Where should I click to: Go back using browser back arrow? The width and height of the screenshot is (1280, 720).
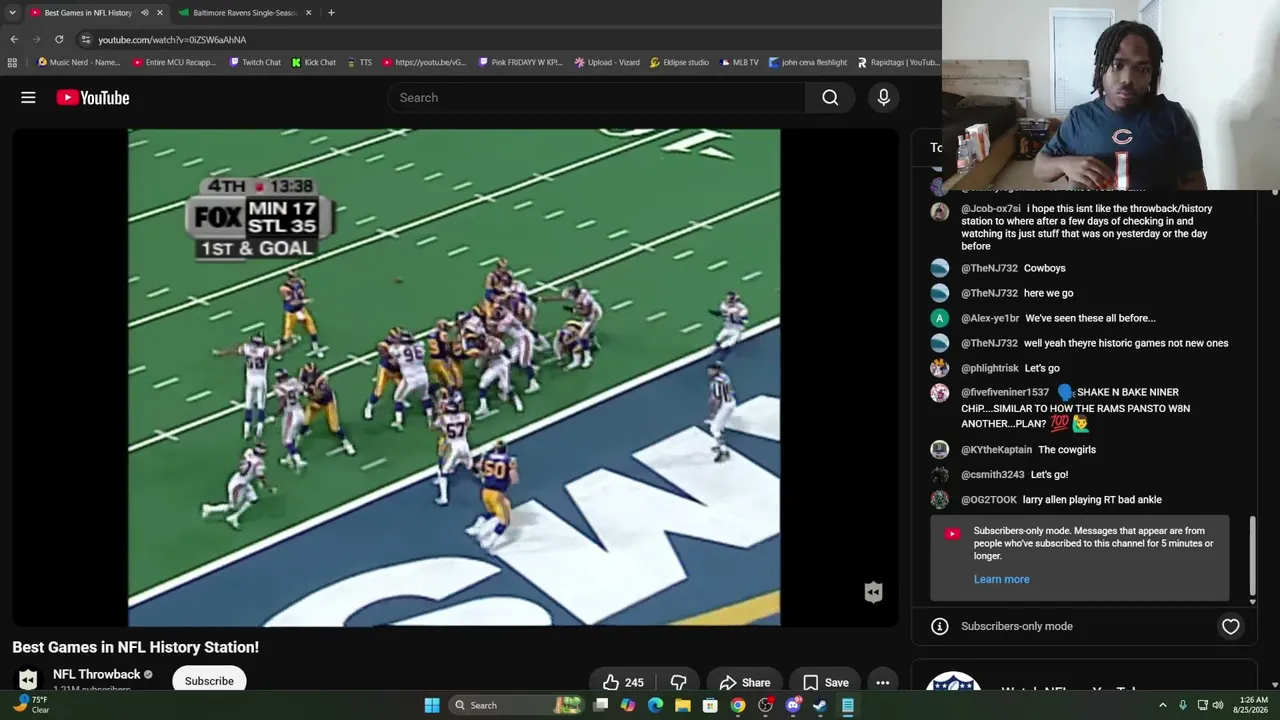click(14, 39)
